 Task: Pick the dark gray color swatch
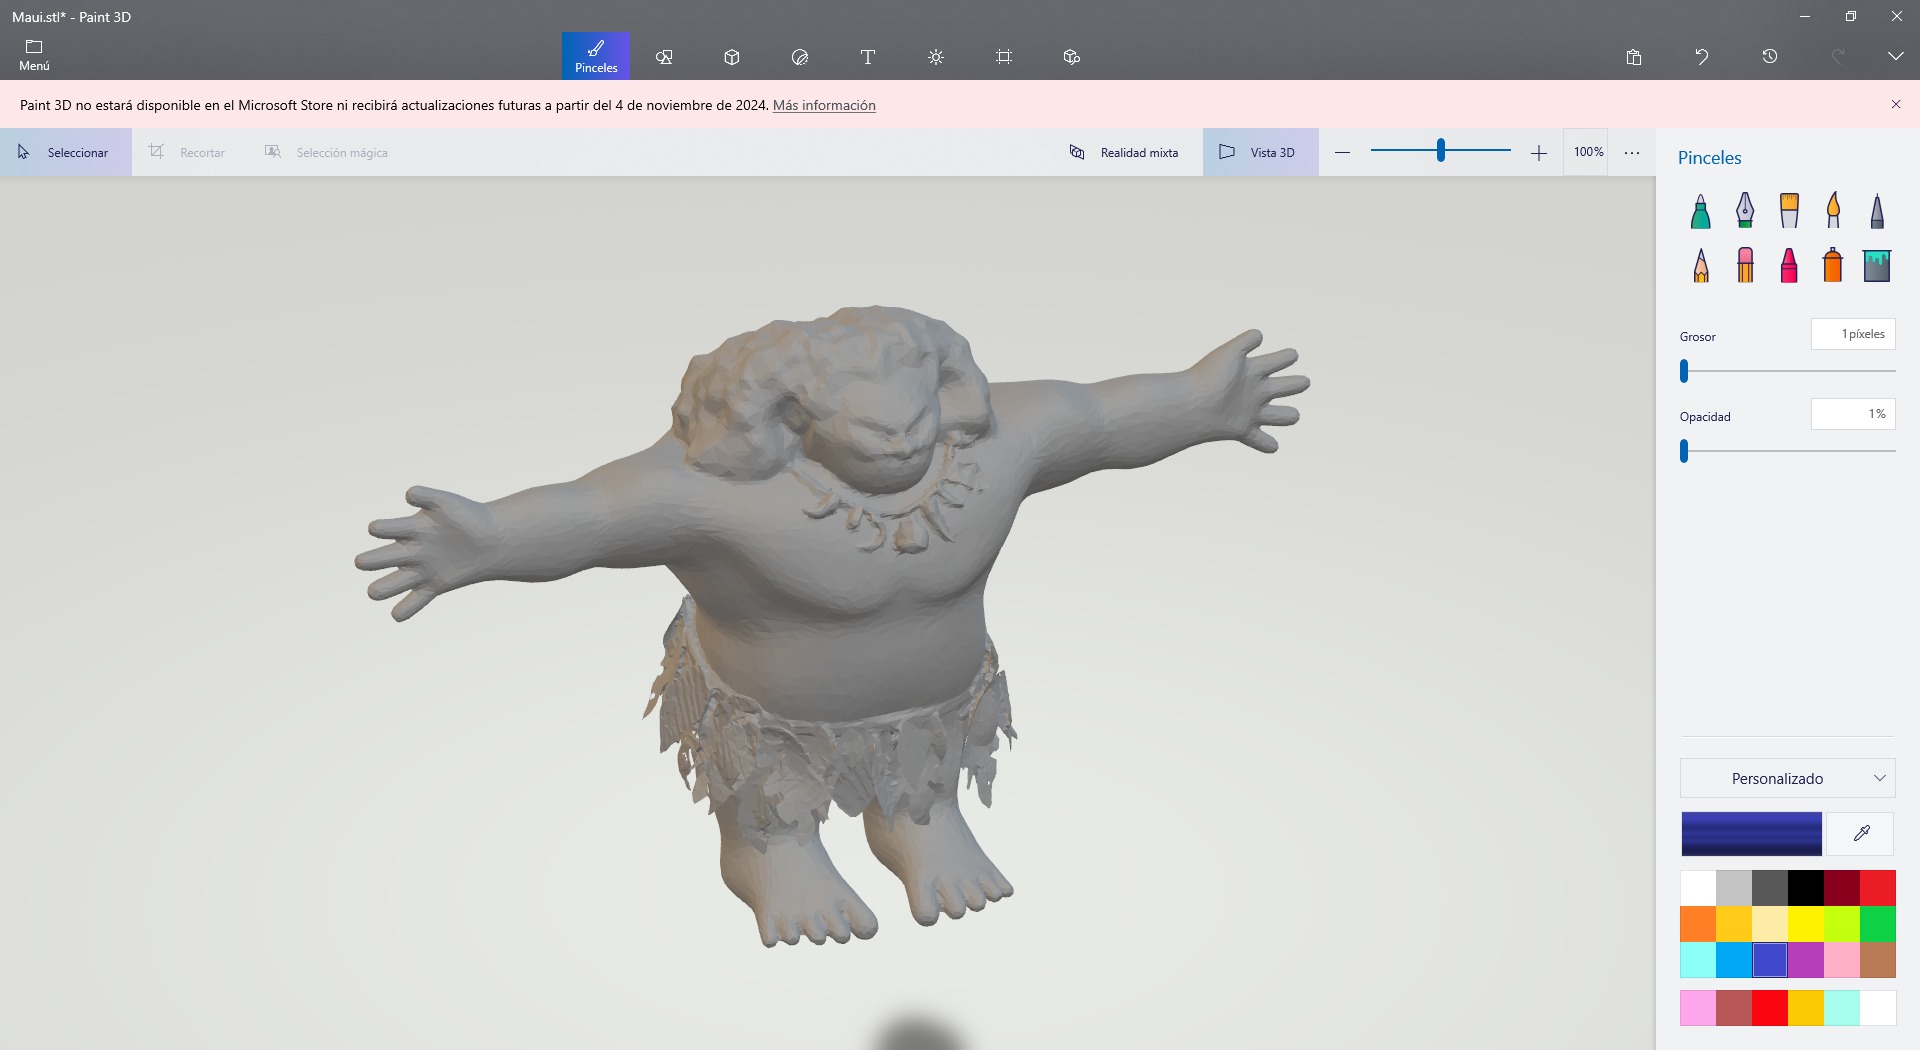(x=1770, y=888)
